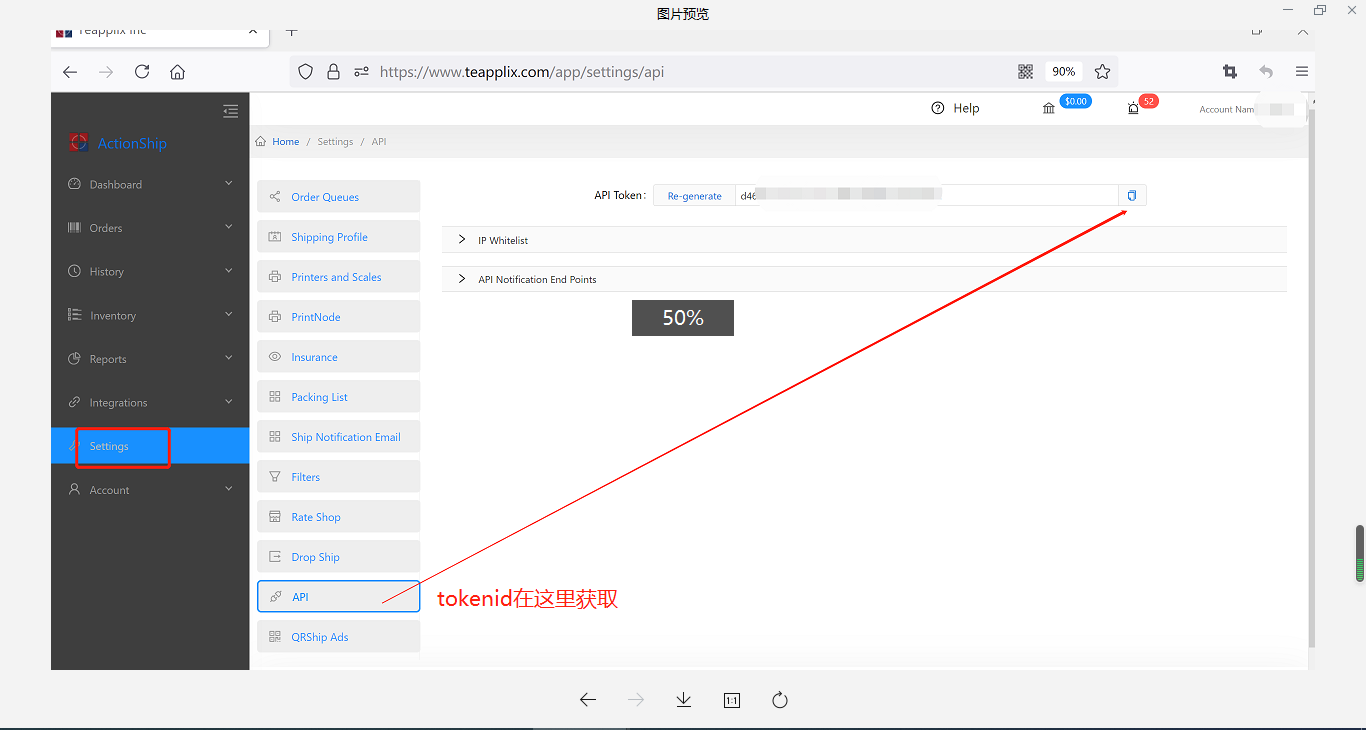Expand Orders sidebar menu

(x=150, y=228)
